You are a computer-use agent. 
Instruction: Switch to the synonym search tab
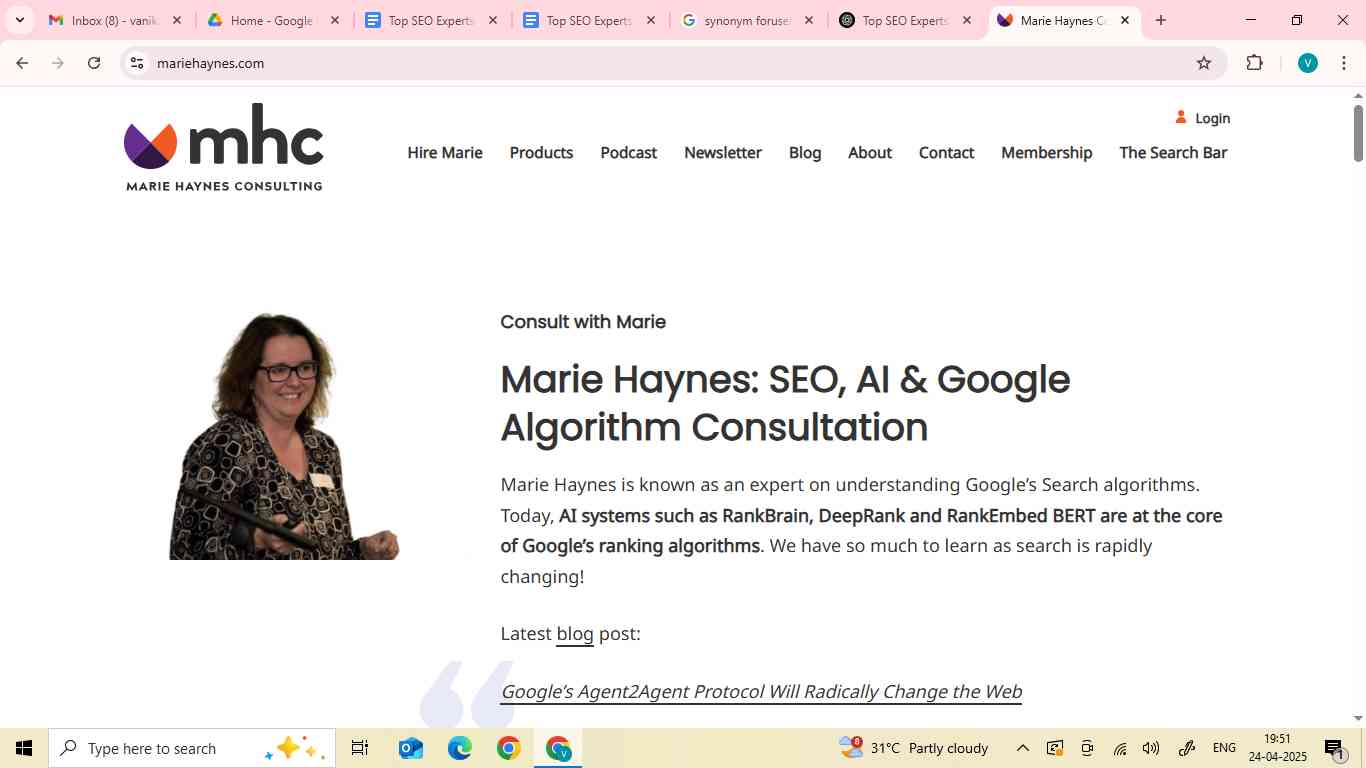coord(745,20)
